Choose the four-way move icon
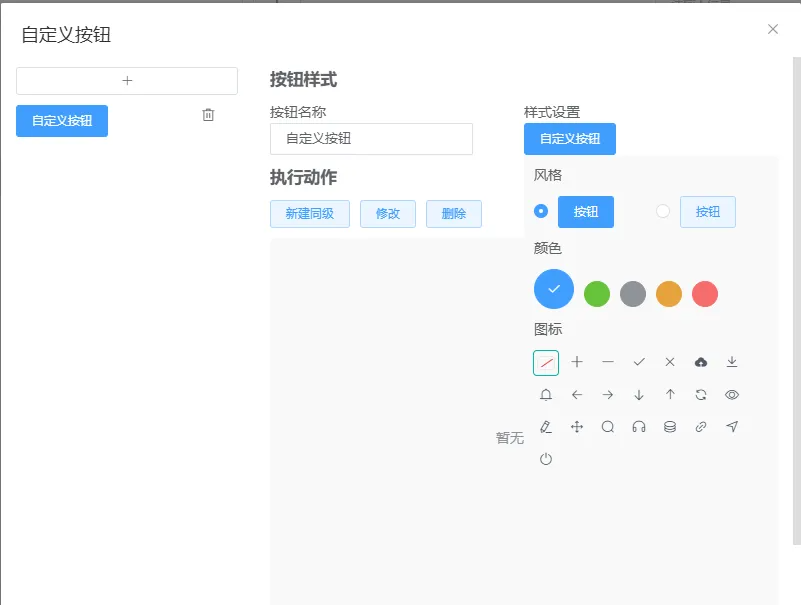 (x=577, y=427)
